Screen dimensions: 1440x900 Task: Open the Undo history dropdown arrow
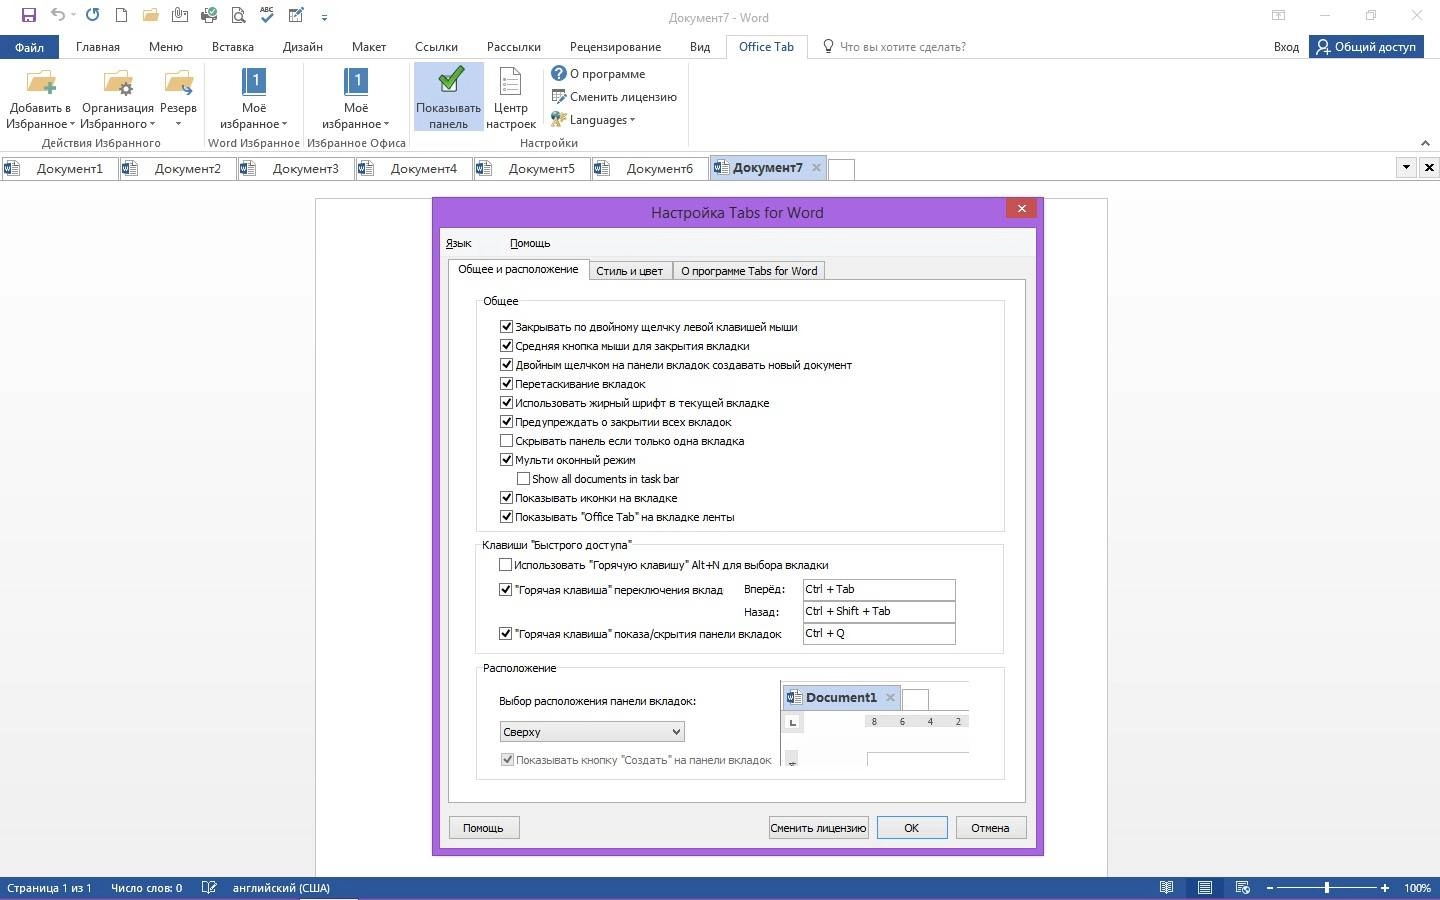coord(74,16)
